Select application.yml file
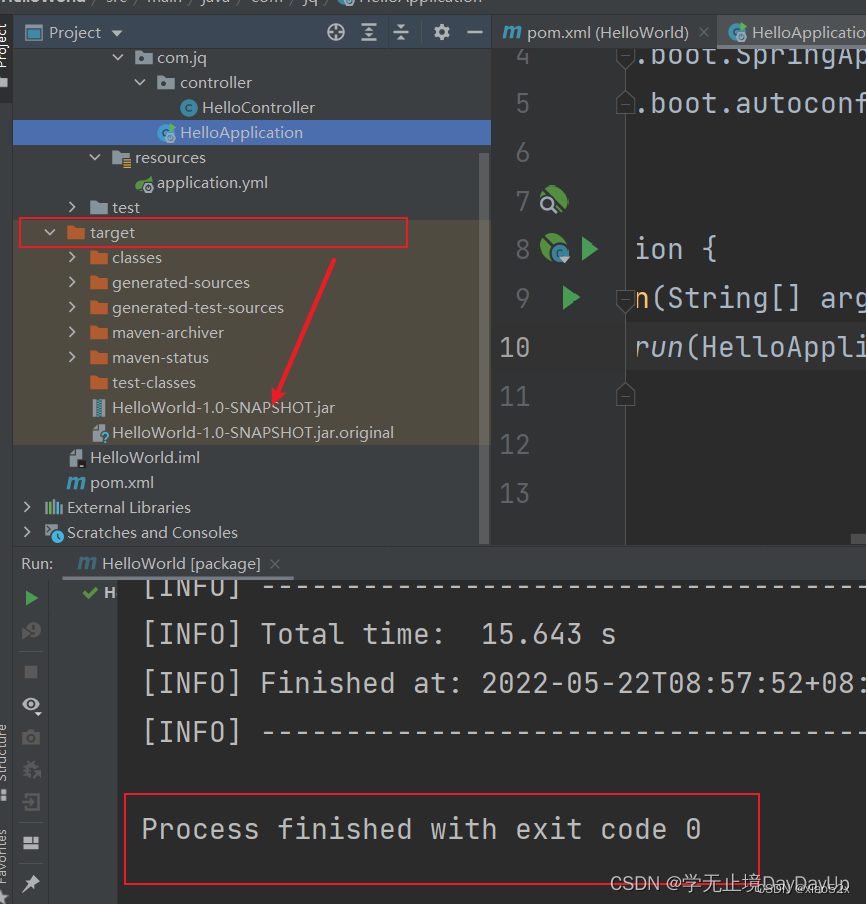The height and width of the screenshot is (904, 866). [x=202, y=183]
